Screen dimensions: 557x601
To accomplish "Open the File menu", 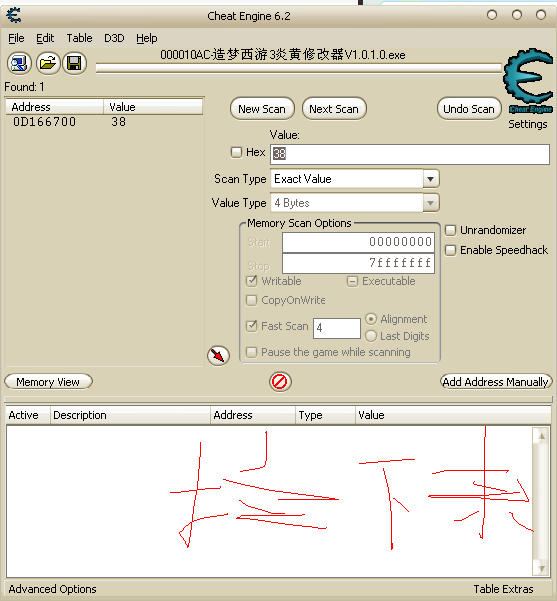I will (x=16, y=38).
